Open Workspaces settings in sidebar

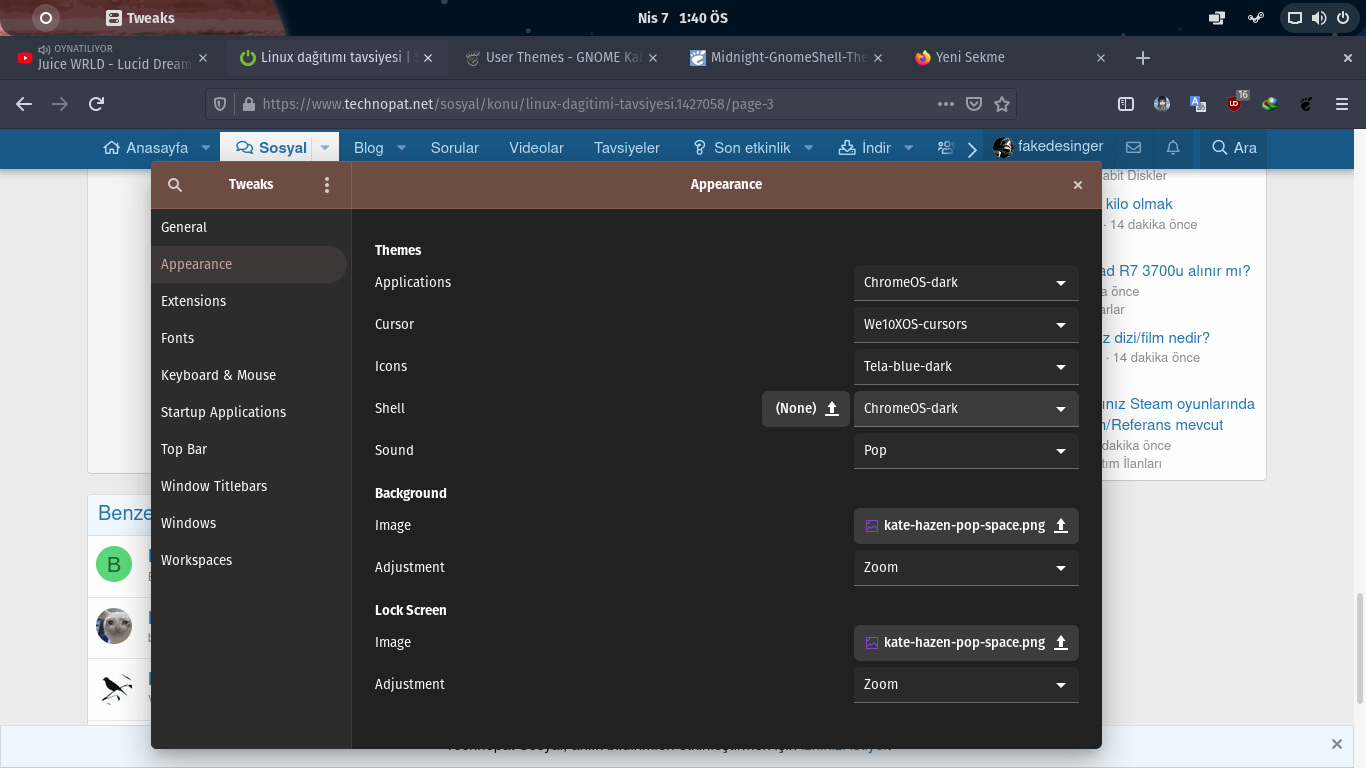coord(249,560)
